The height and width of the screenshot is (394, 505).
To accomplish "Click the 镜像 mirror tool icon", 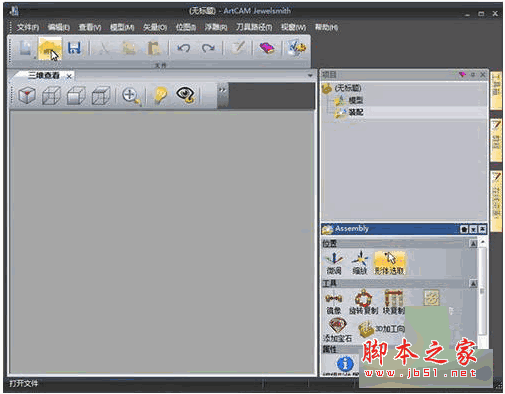I will click(x=334, y=302).
